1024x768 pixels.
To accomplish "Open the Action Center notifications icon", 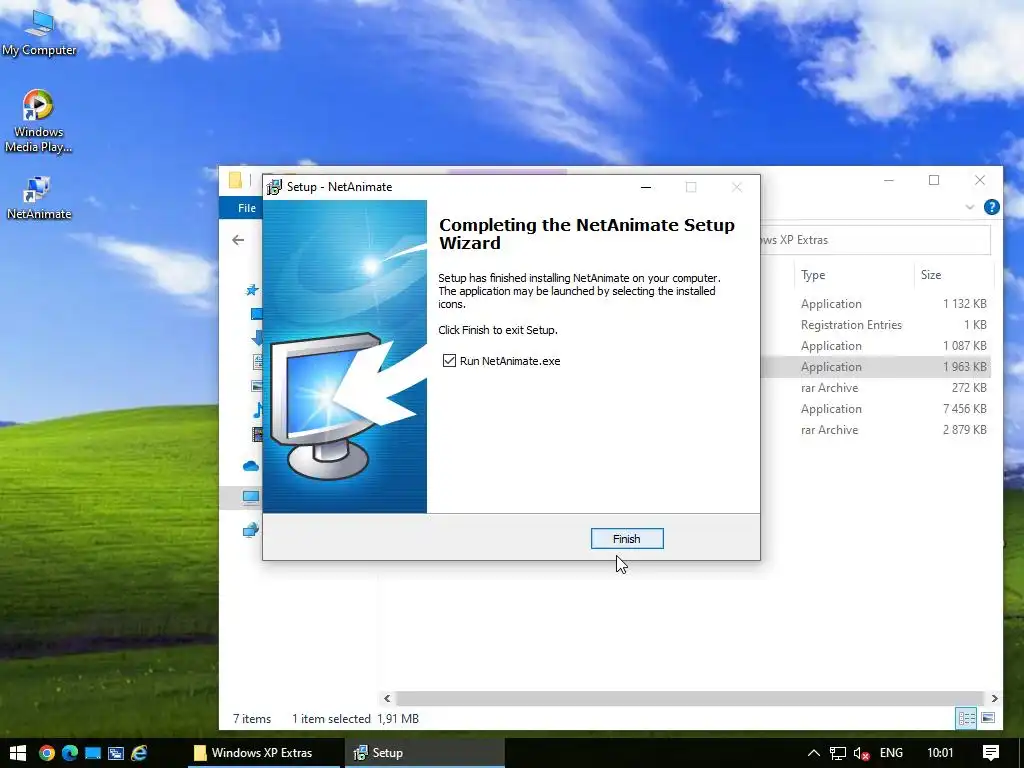I will [x=991, y=753].
